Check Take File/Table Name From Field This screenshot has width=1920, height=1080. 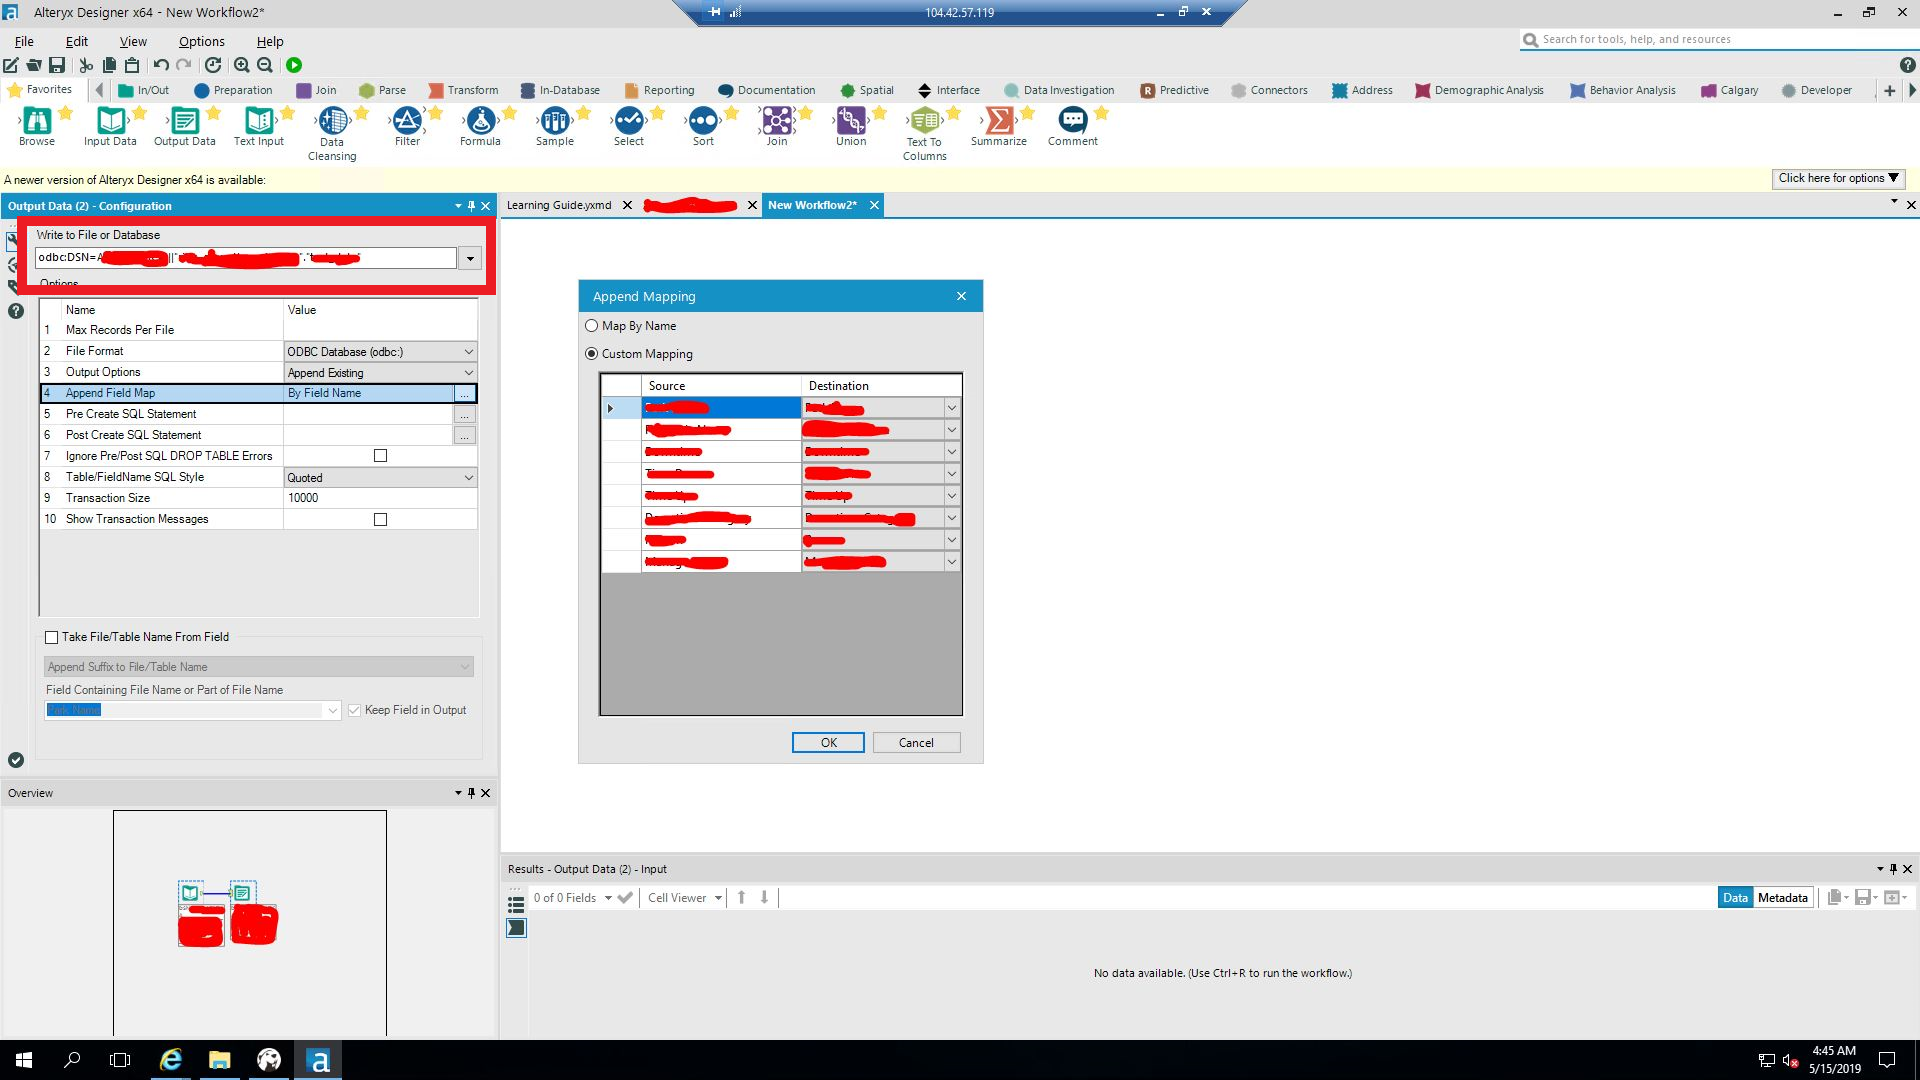(52, 637)
